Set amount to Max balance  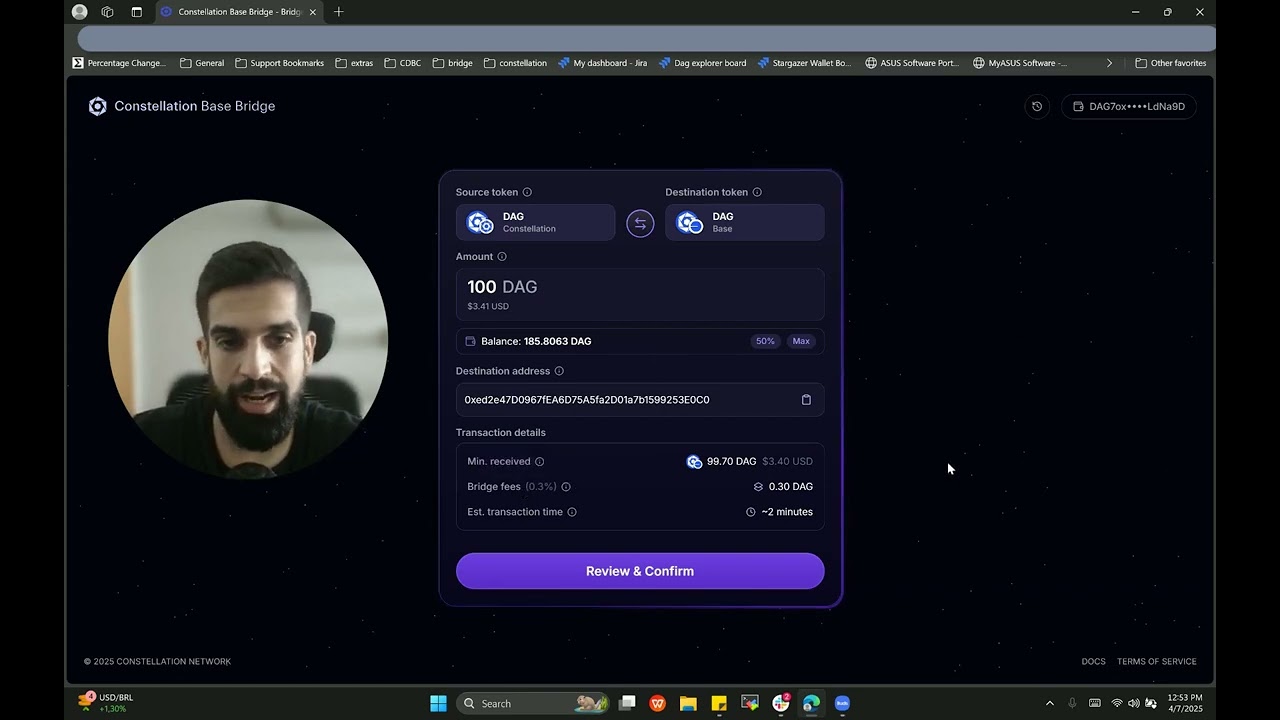[x=801, y=341]
